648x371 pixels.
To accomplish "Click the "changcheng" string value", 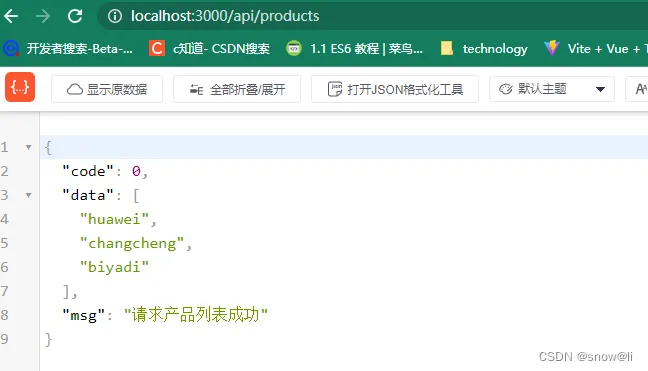I will click(x=132, y=243).
